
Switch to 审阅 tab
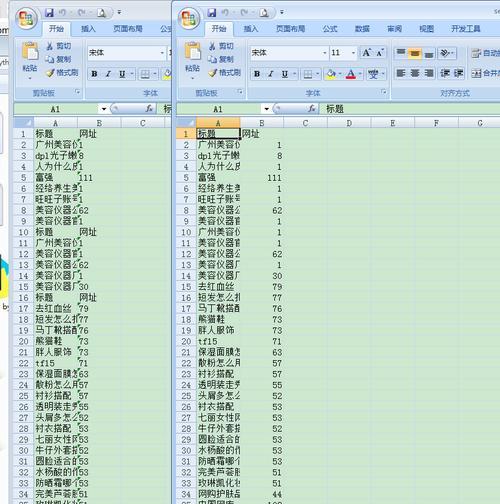(x=394, y=29)
